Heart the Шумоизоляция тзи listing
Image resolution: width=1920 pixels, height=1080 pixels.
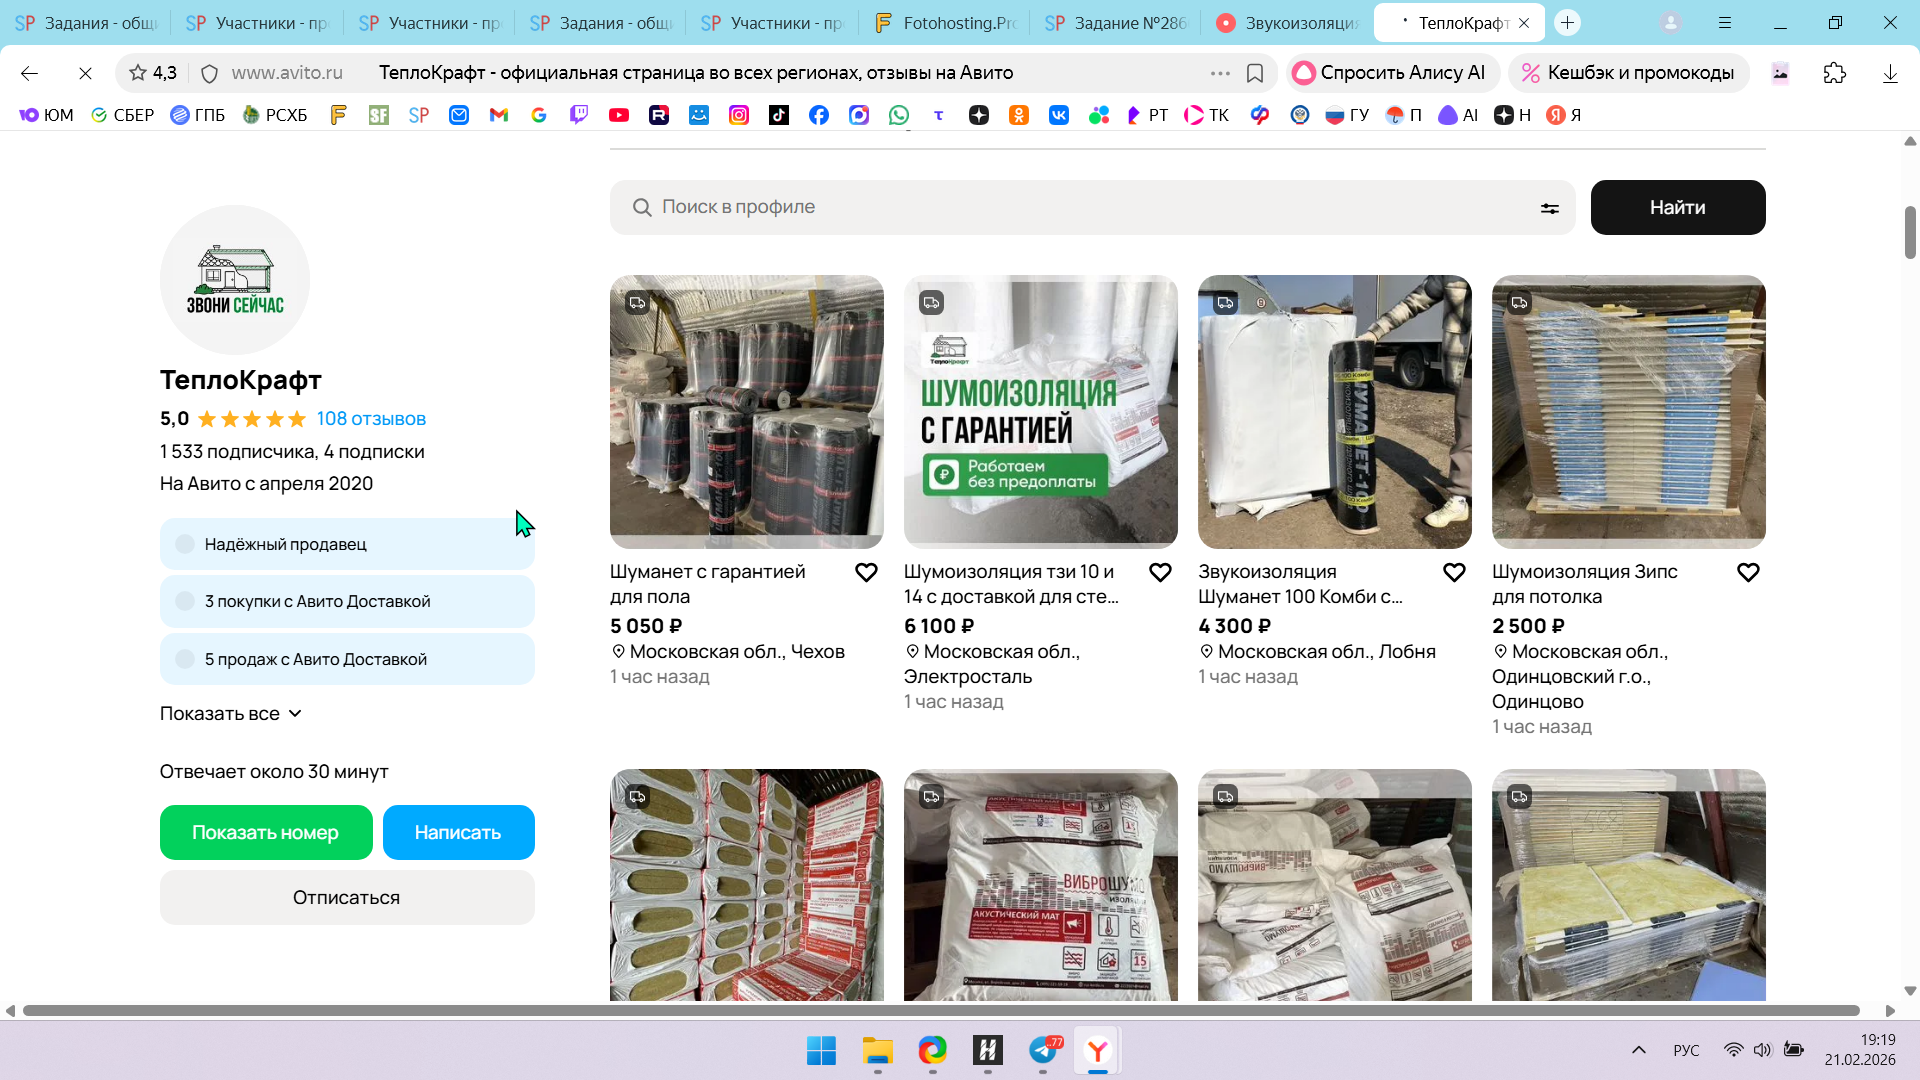click(x=1160, y=572)
